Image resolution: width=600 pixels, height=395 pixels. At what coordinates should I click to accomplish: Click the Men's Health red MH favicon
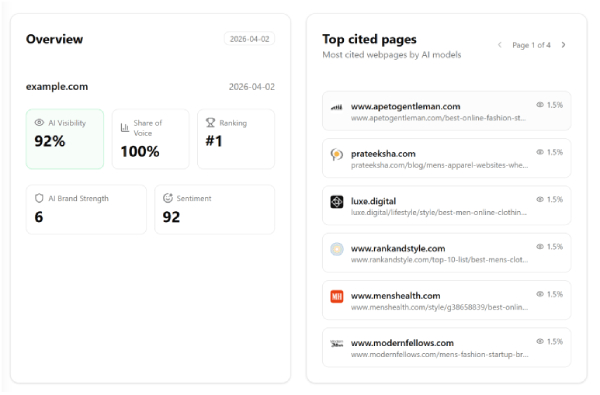pyautogui.click(x=337, y=297)
